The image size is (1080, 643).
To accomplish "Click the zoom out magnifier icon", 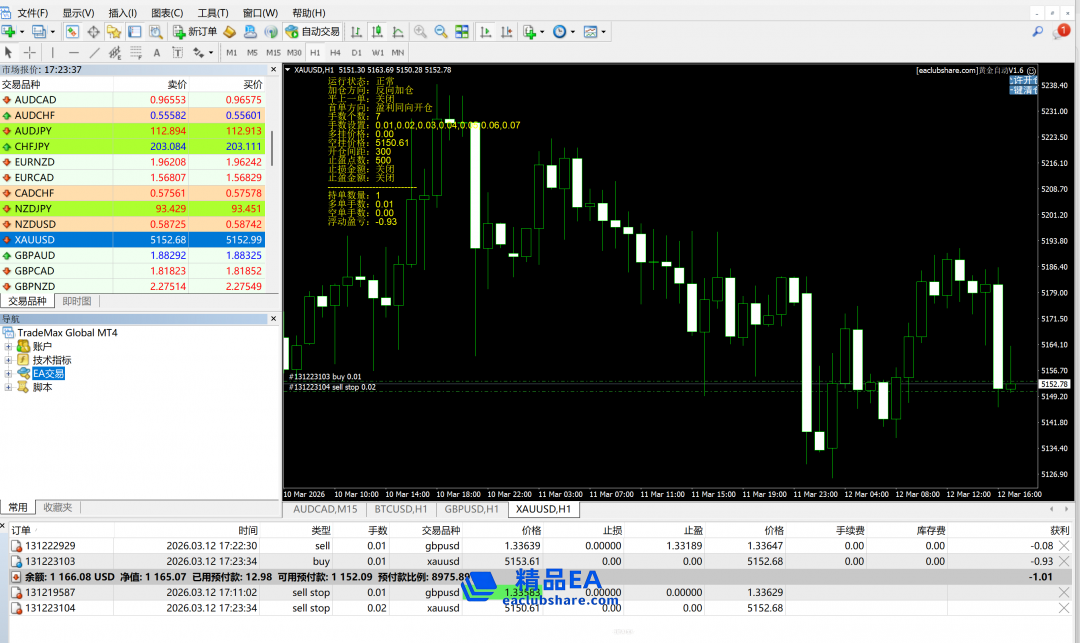I will point(441,32).
